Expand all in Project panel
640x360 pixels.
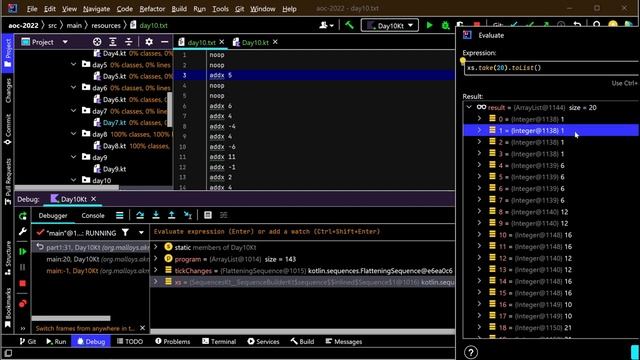113,42
